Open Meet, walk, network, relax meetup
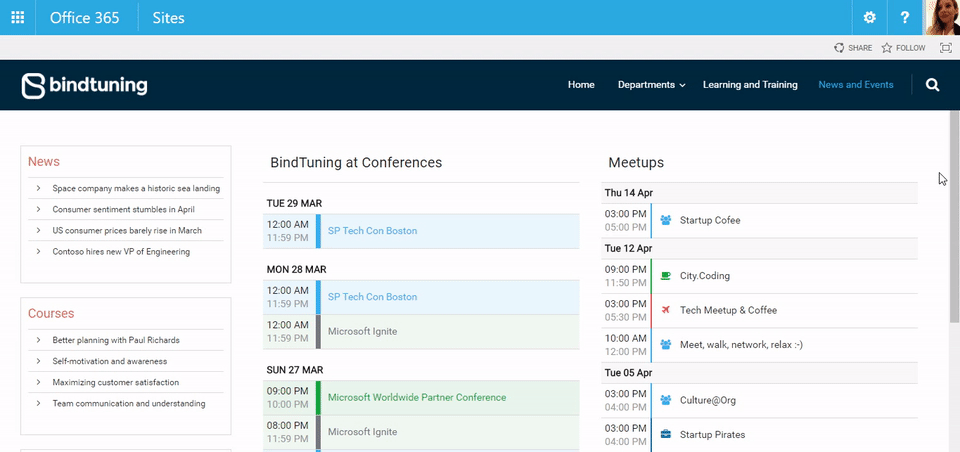 (741, 345)
